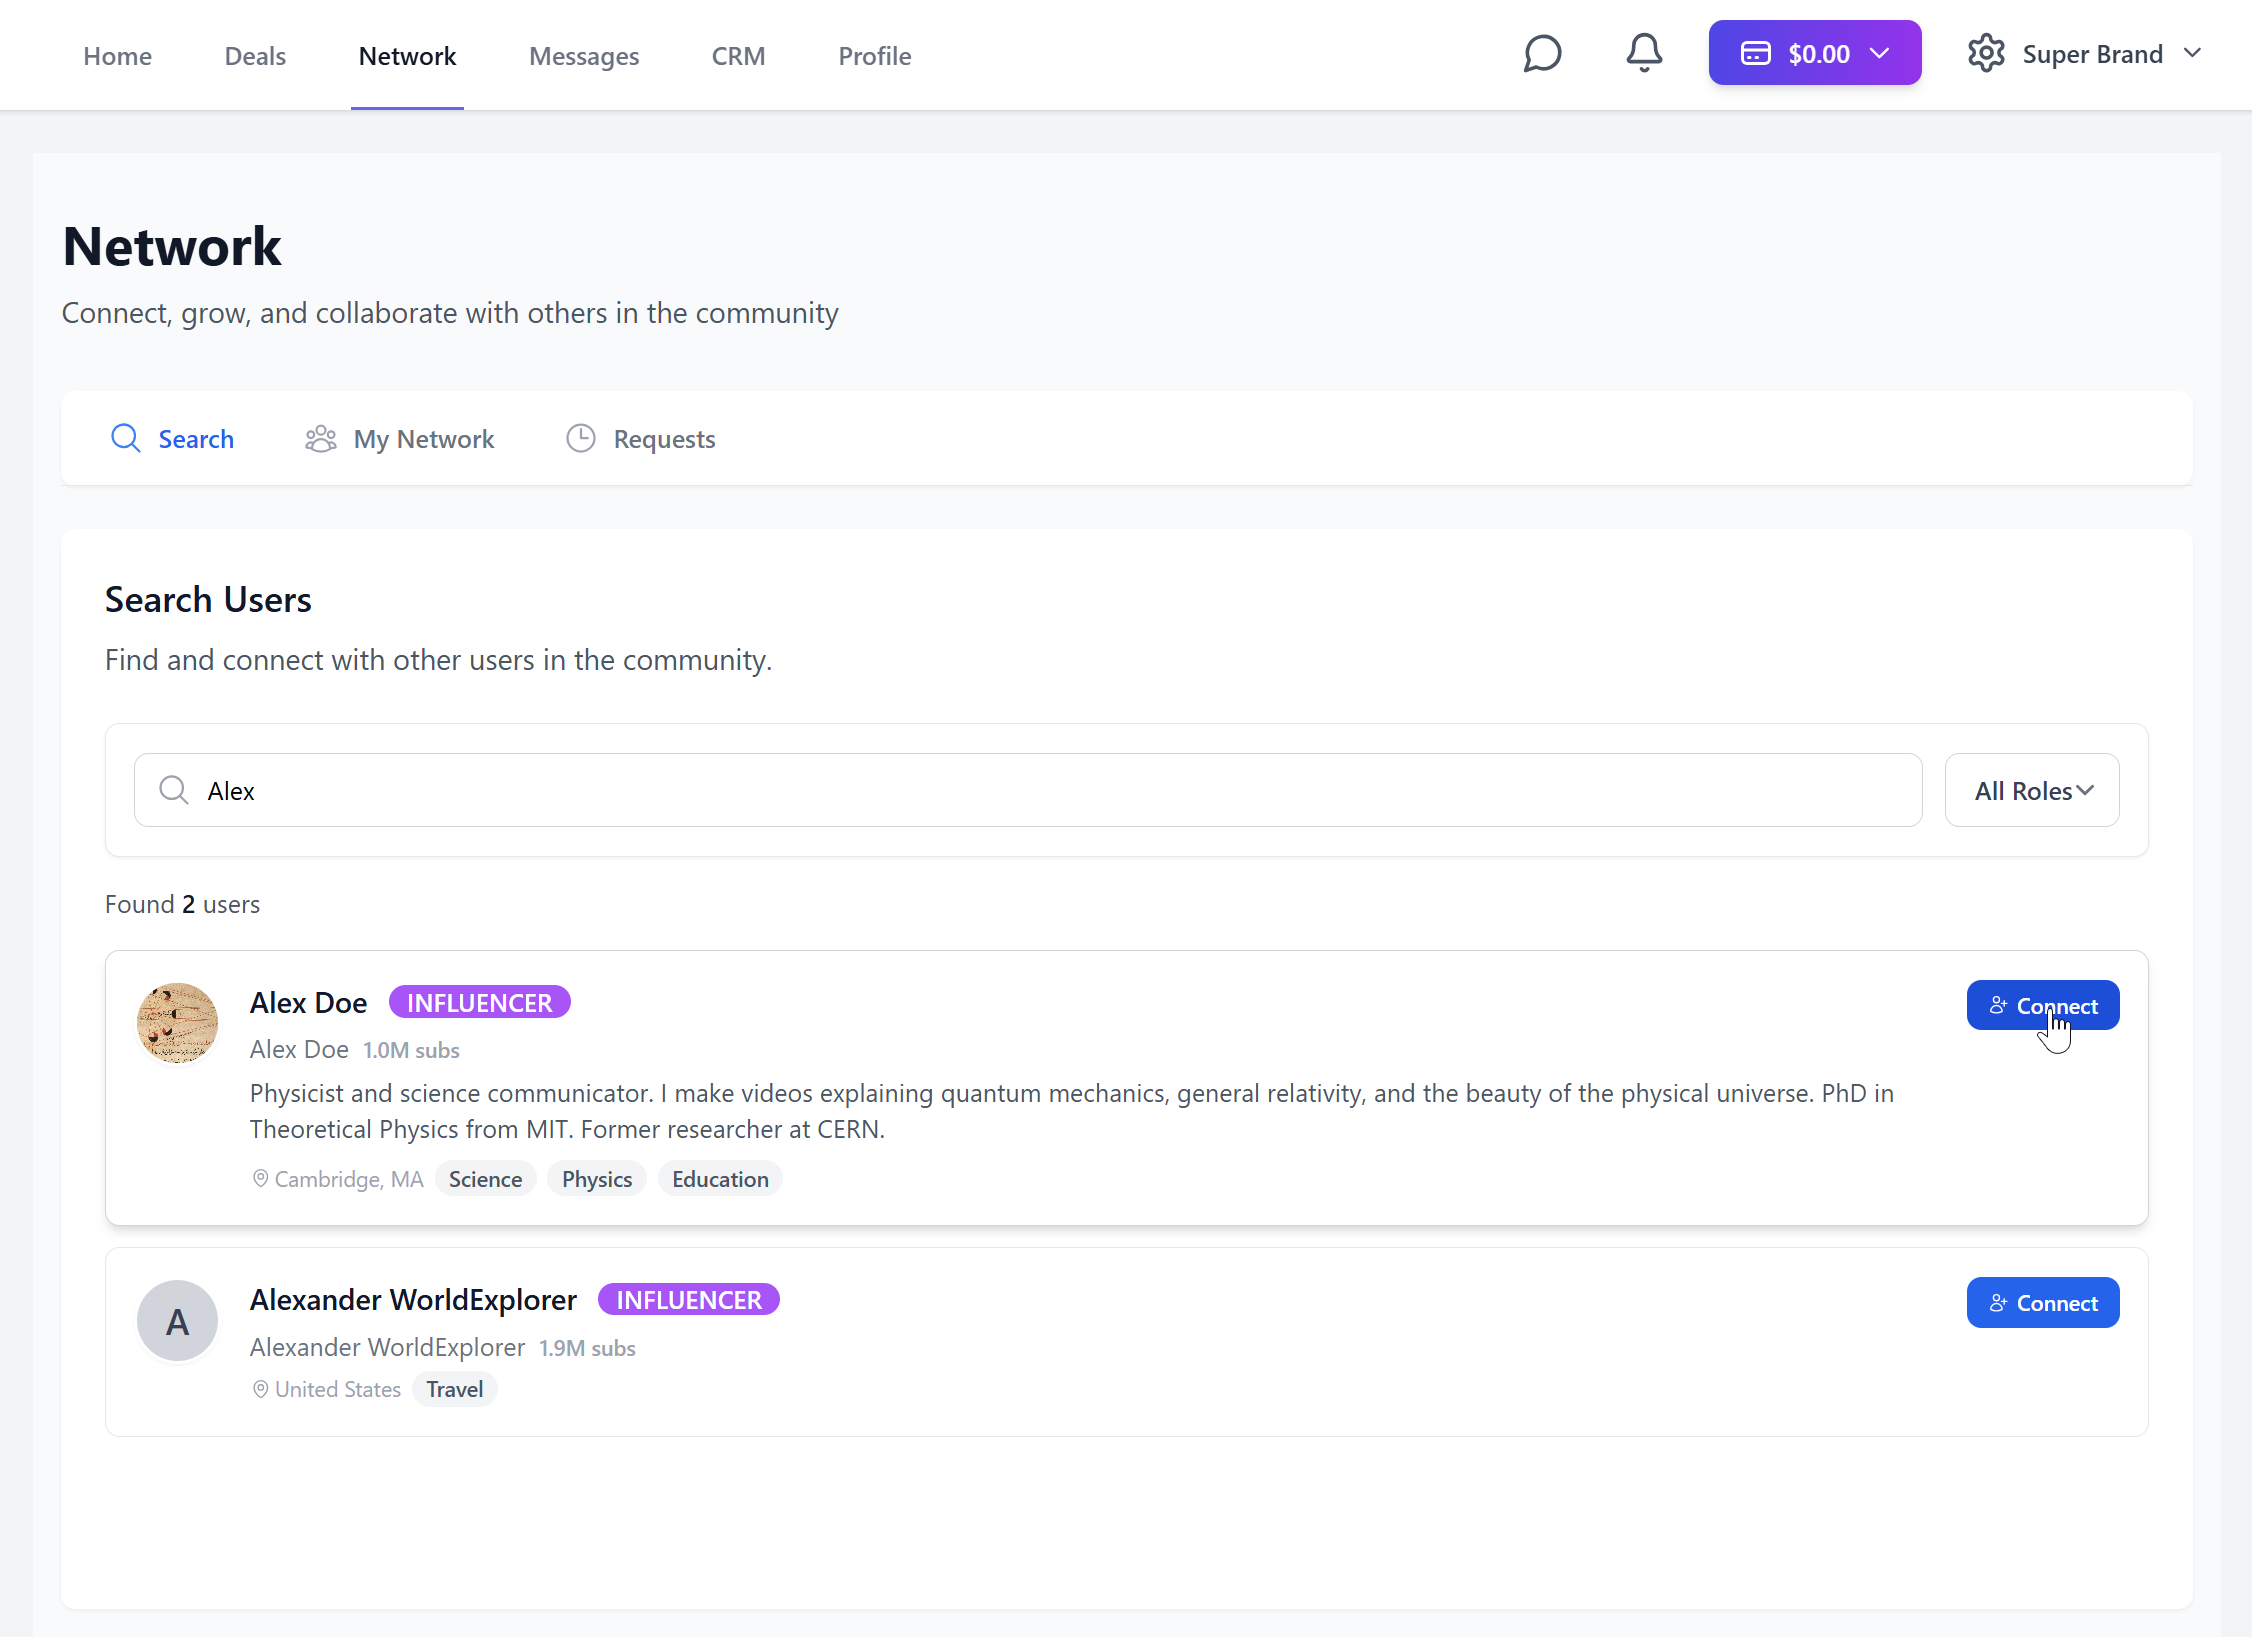Click the settings gear icon
The height and width of the screenshot is (1637, 2252).
pyautogui.click(x=1986, y=54)
